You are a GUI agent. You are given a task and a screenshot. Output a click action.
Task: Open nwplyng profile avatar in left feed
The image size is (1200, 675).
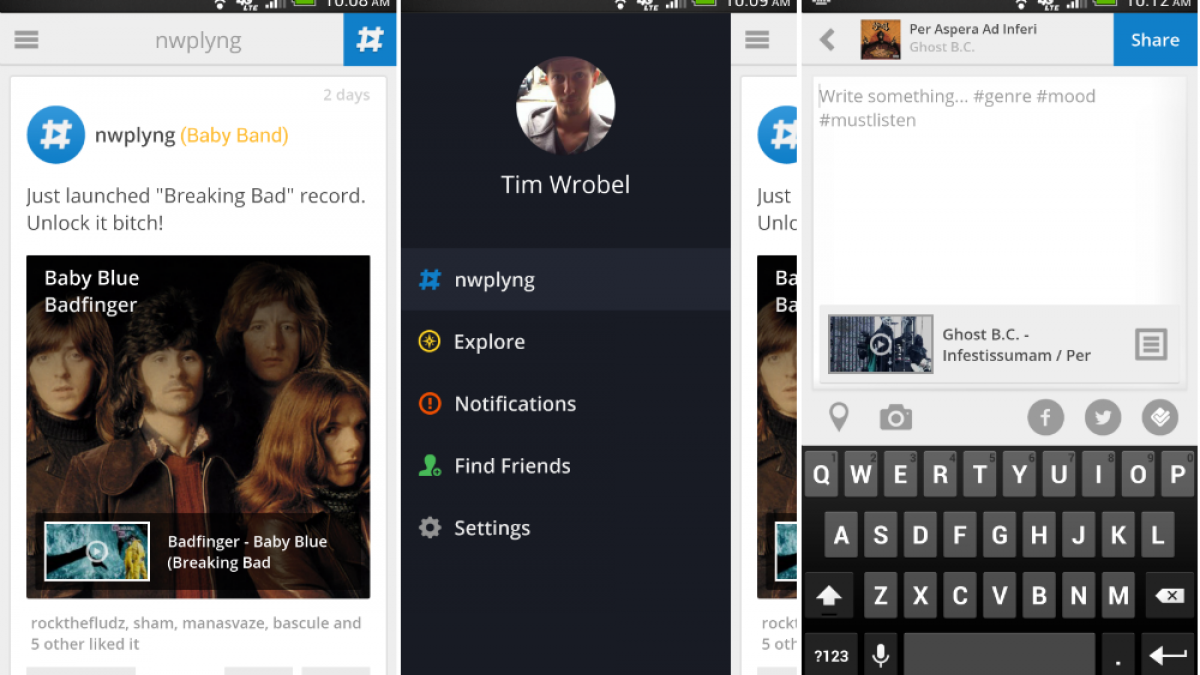[56, 135]
